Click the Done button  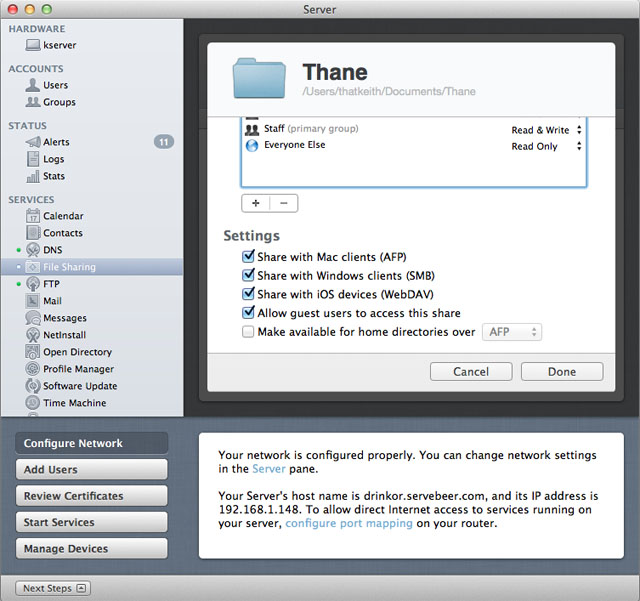point(562,372)
